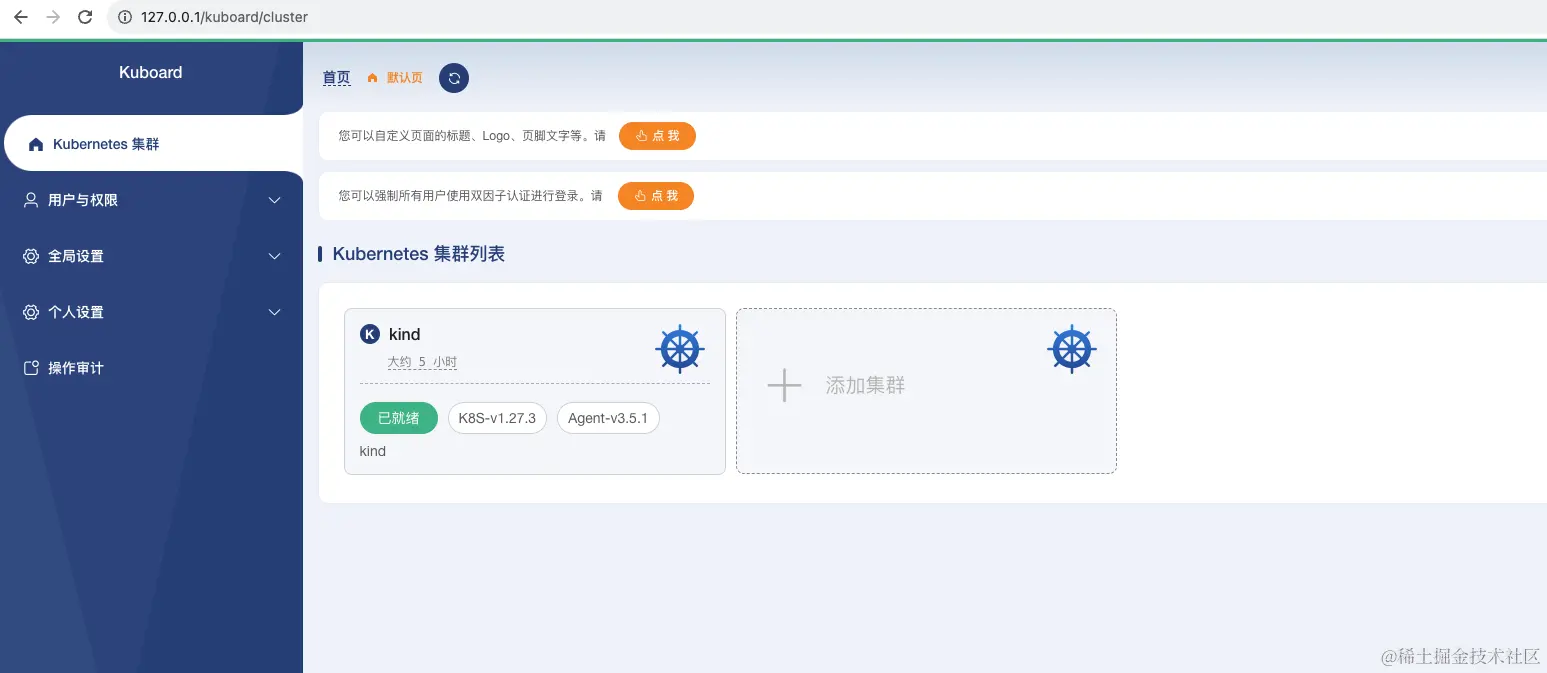Viewport: 1547px width, 673px height.
Task: Click the 大约 5 小时 timestamp
Action: tap(423, 362)
